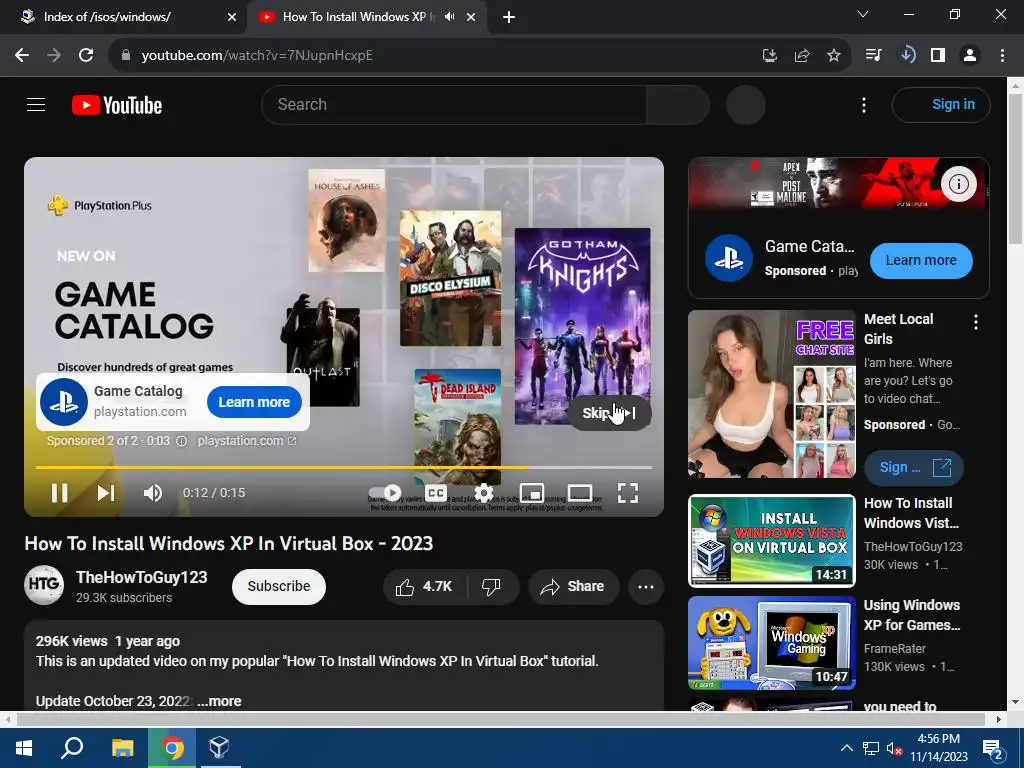Open the Chrome profile icon
The height and width of the screenshot is (768, 1024).
point(970,56)
